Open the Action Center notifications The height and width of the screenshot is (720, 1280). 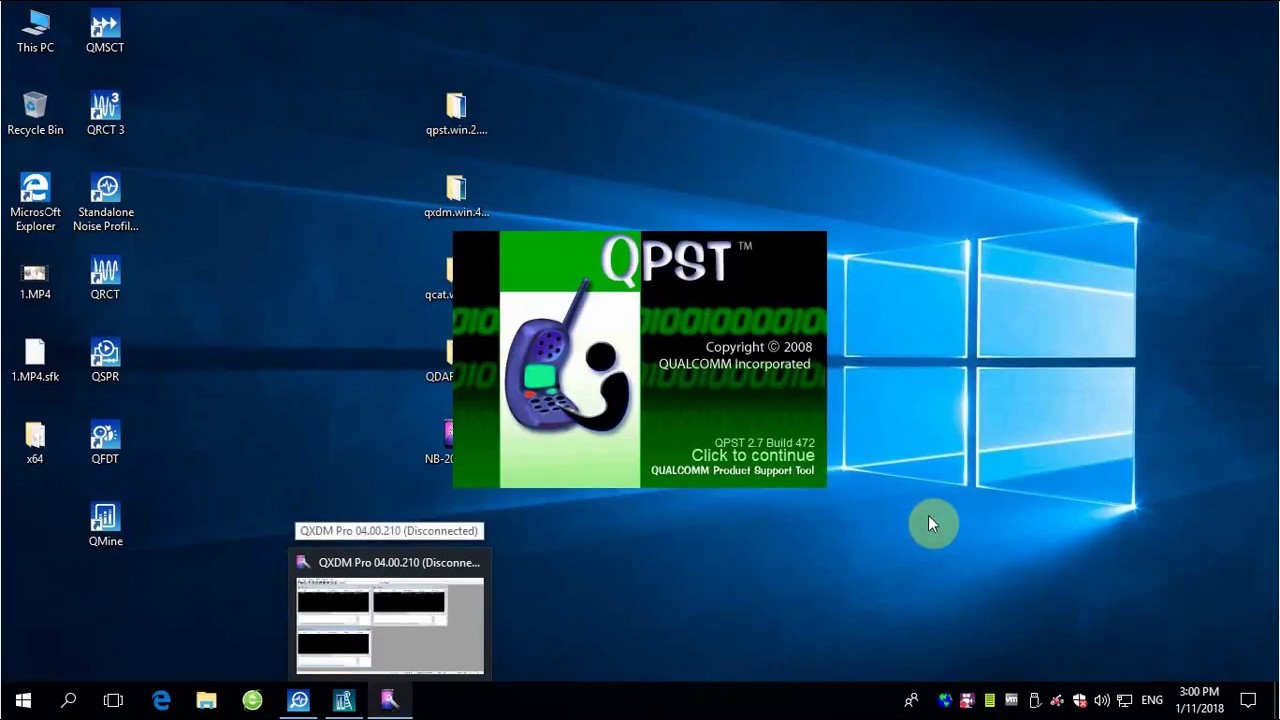pyautogui.click(x=1248, y=700)
